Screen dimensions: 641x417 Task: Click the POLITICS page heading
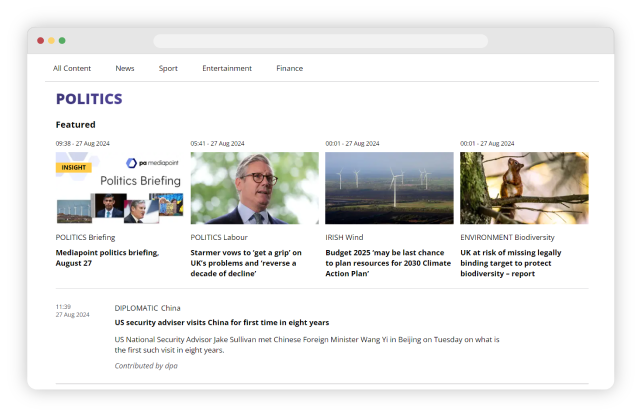point(89,99)
